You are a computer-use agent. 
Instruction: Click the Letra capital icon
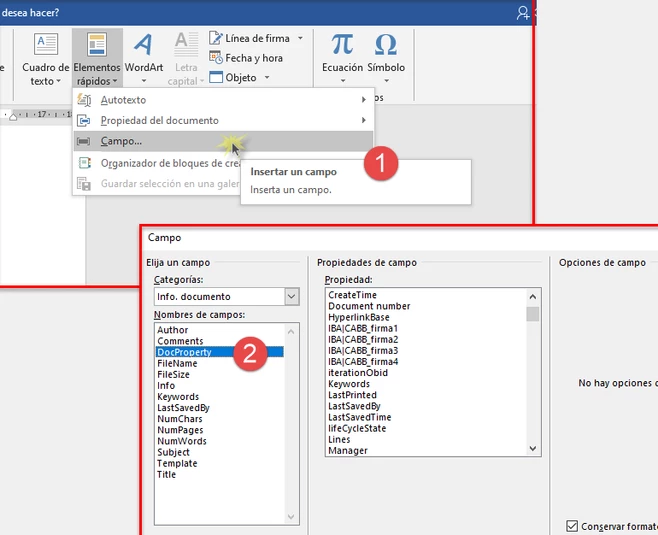click(186, 44)
